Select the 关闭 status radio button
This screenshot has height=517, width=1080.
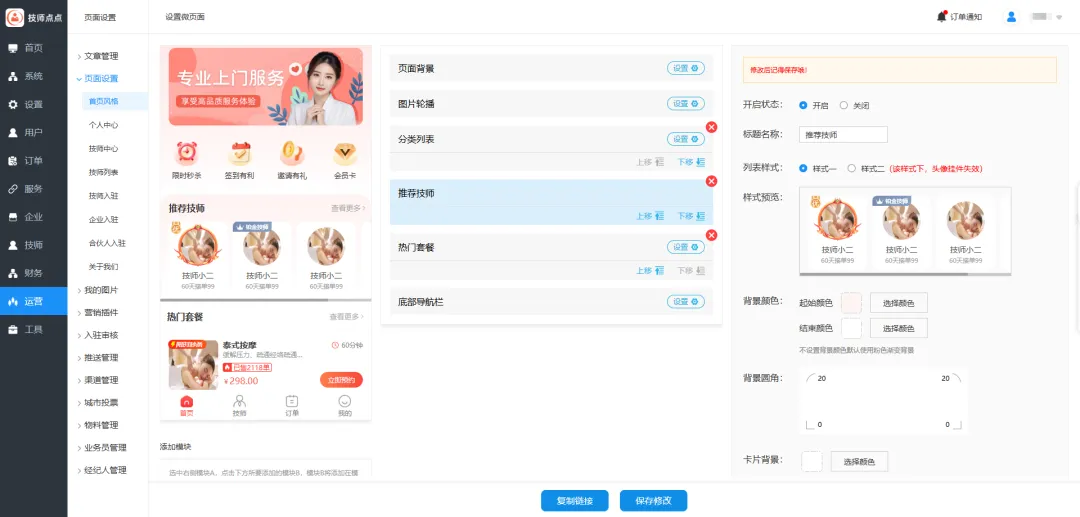pyautogui.click(x=844, y=105)
